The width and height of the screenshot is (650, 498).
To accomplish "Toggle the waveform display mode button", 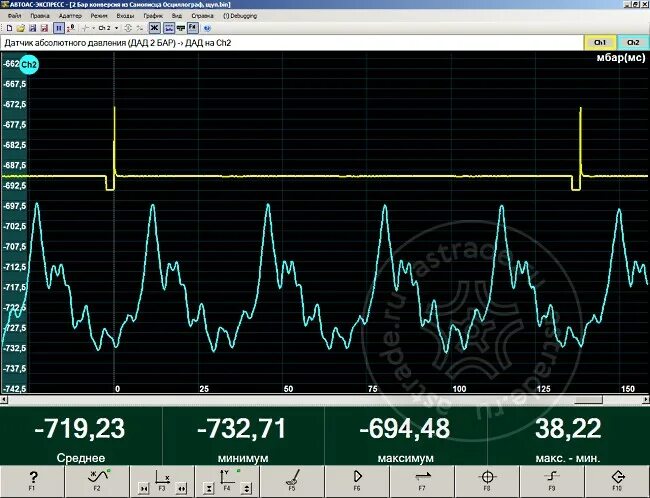I will 169,28.
